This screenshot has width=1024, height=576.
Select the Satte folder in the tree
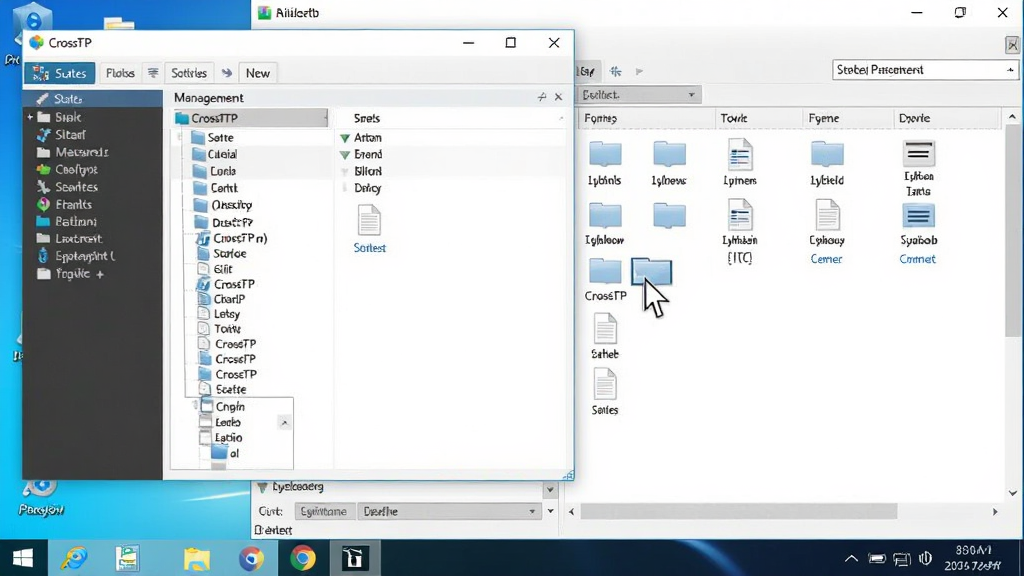220,138
